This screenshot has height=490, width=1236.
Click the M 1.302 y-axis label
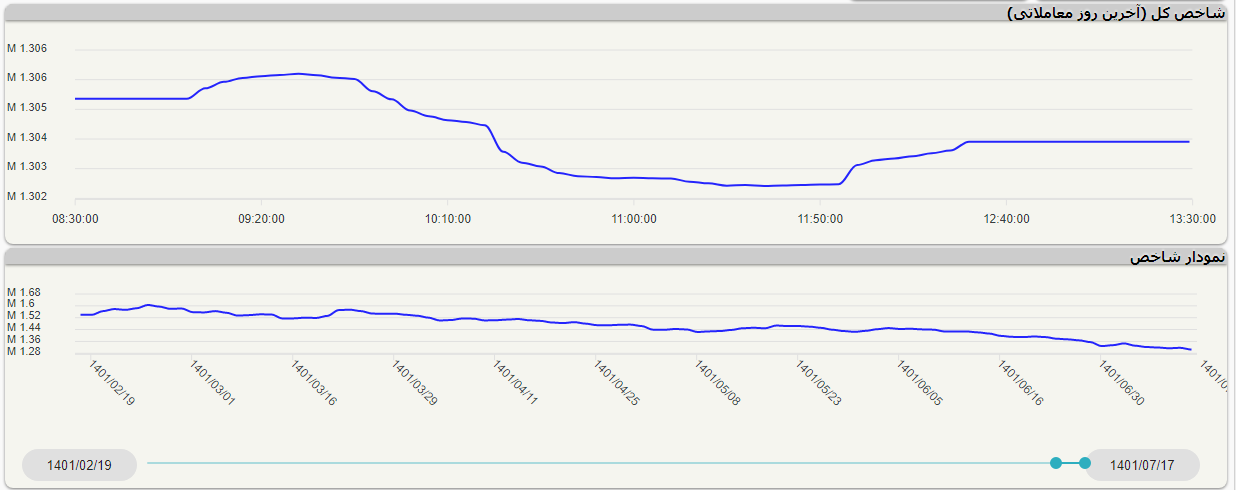27,196
